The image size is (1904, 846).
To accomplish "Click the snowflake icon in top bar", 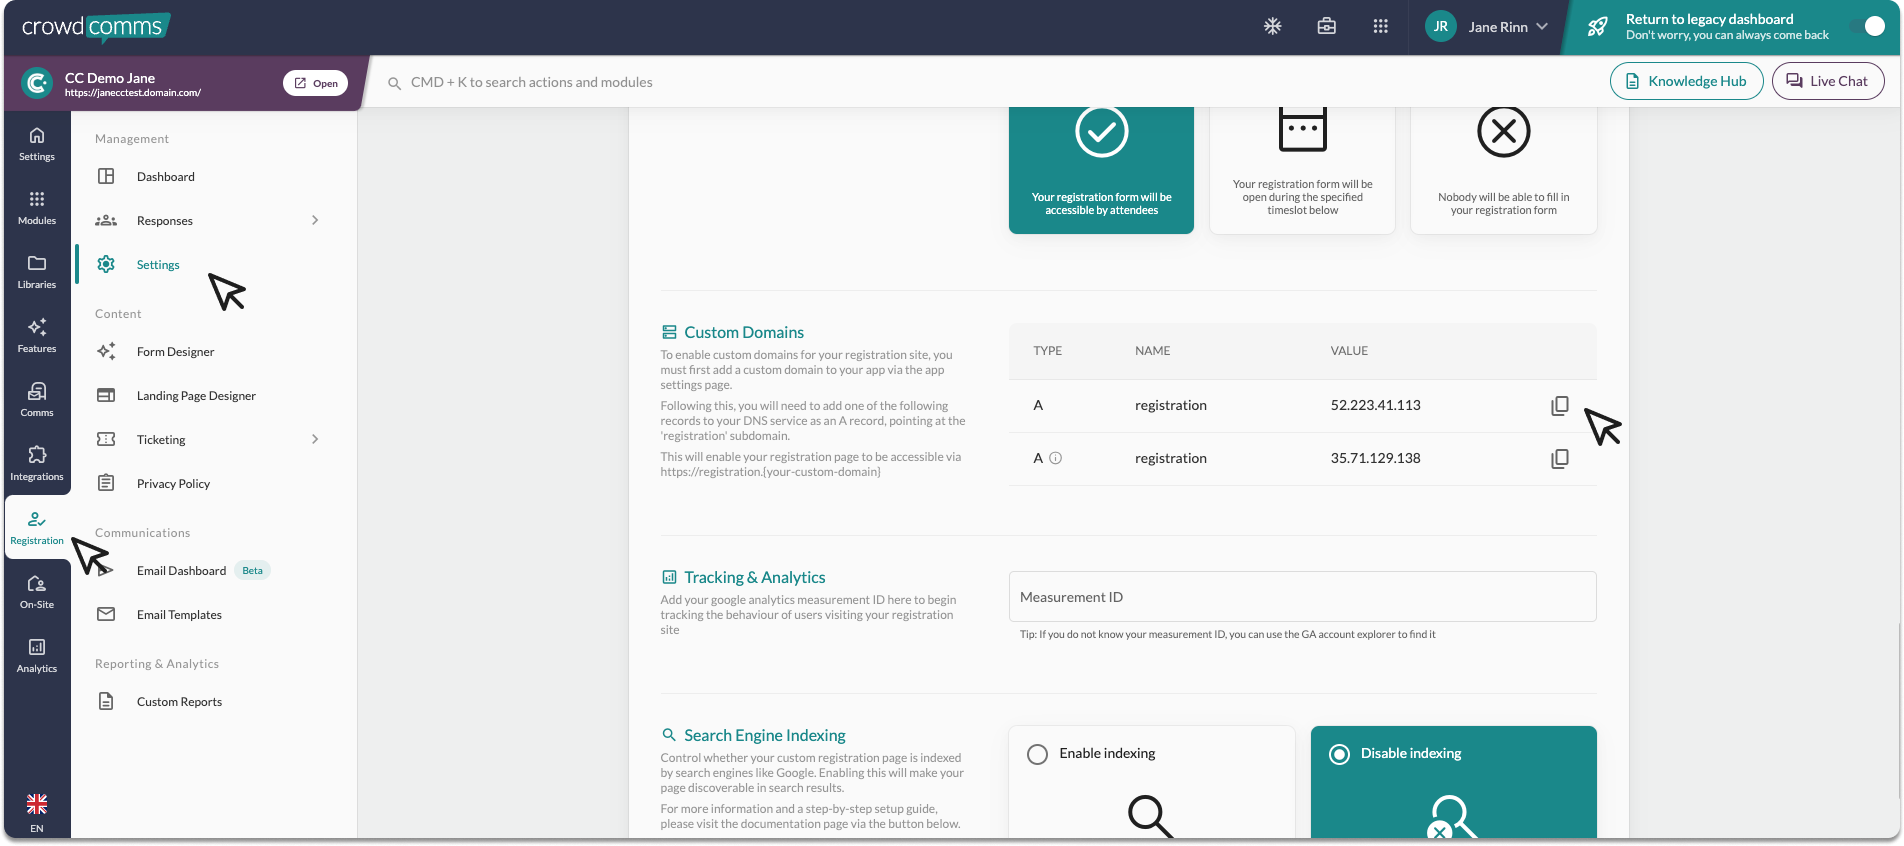I will pos(1272,27).
